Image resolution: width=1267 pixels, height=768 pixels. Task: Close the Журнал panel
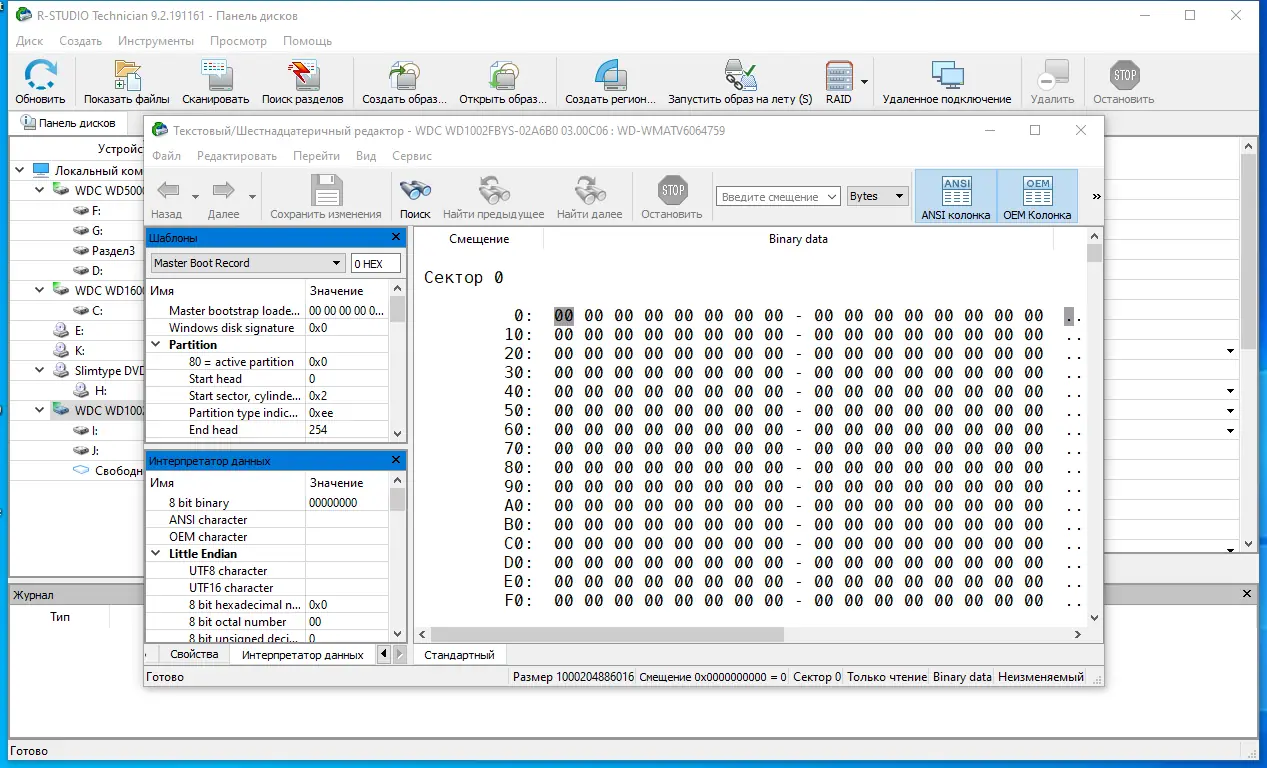(x=1247, y=594)
